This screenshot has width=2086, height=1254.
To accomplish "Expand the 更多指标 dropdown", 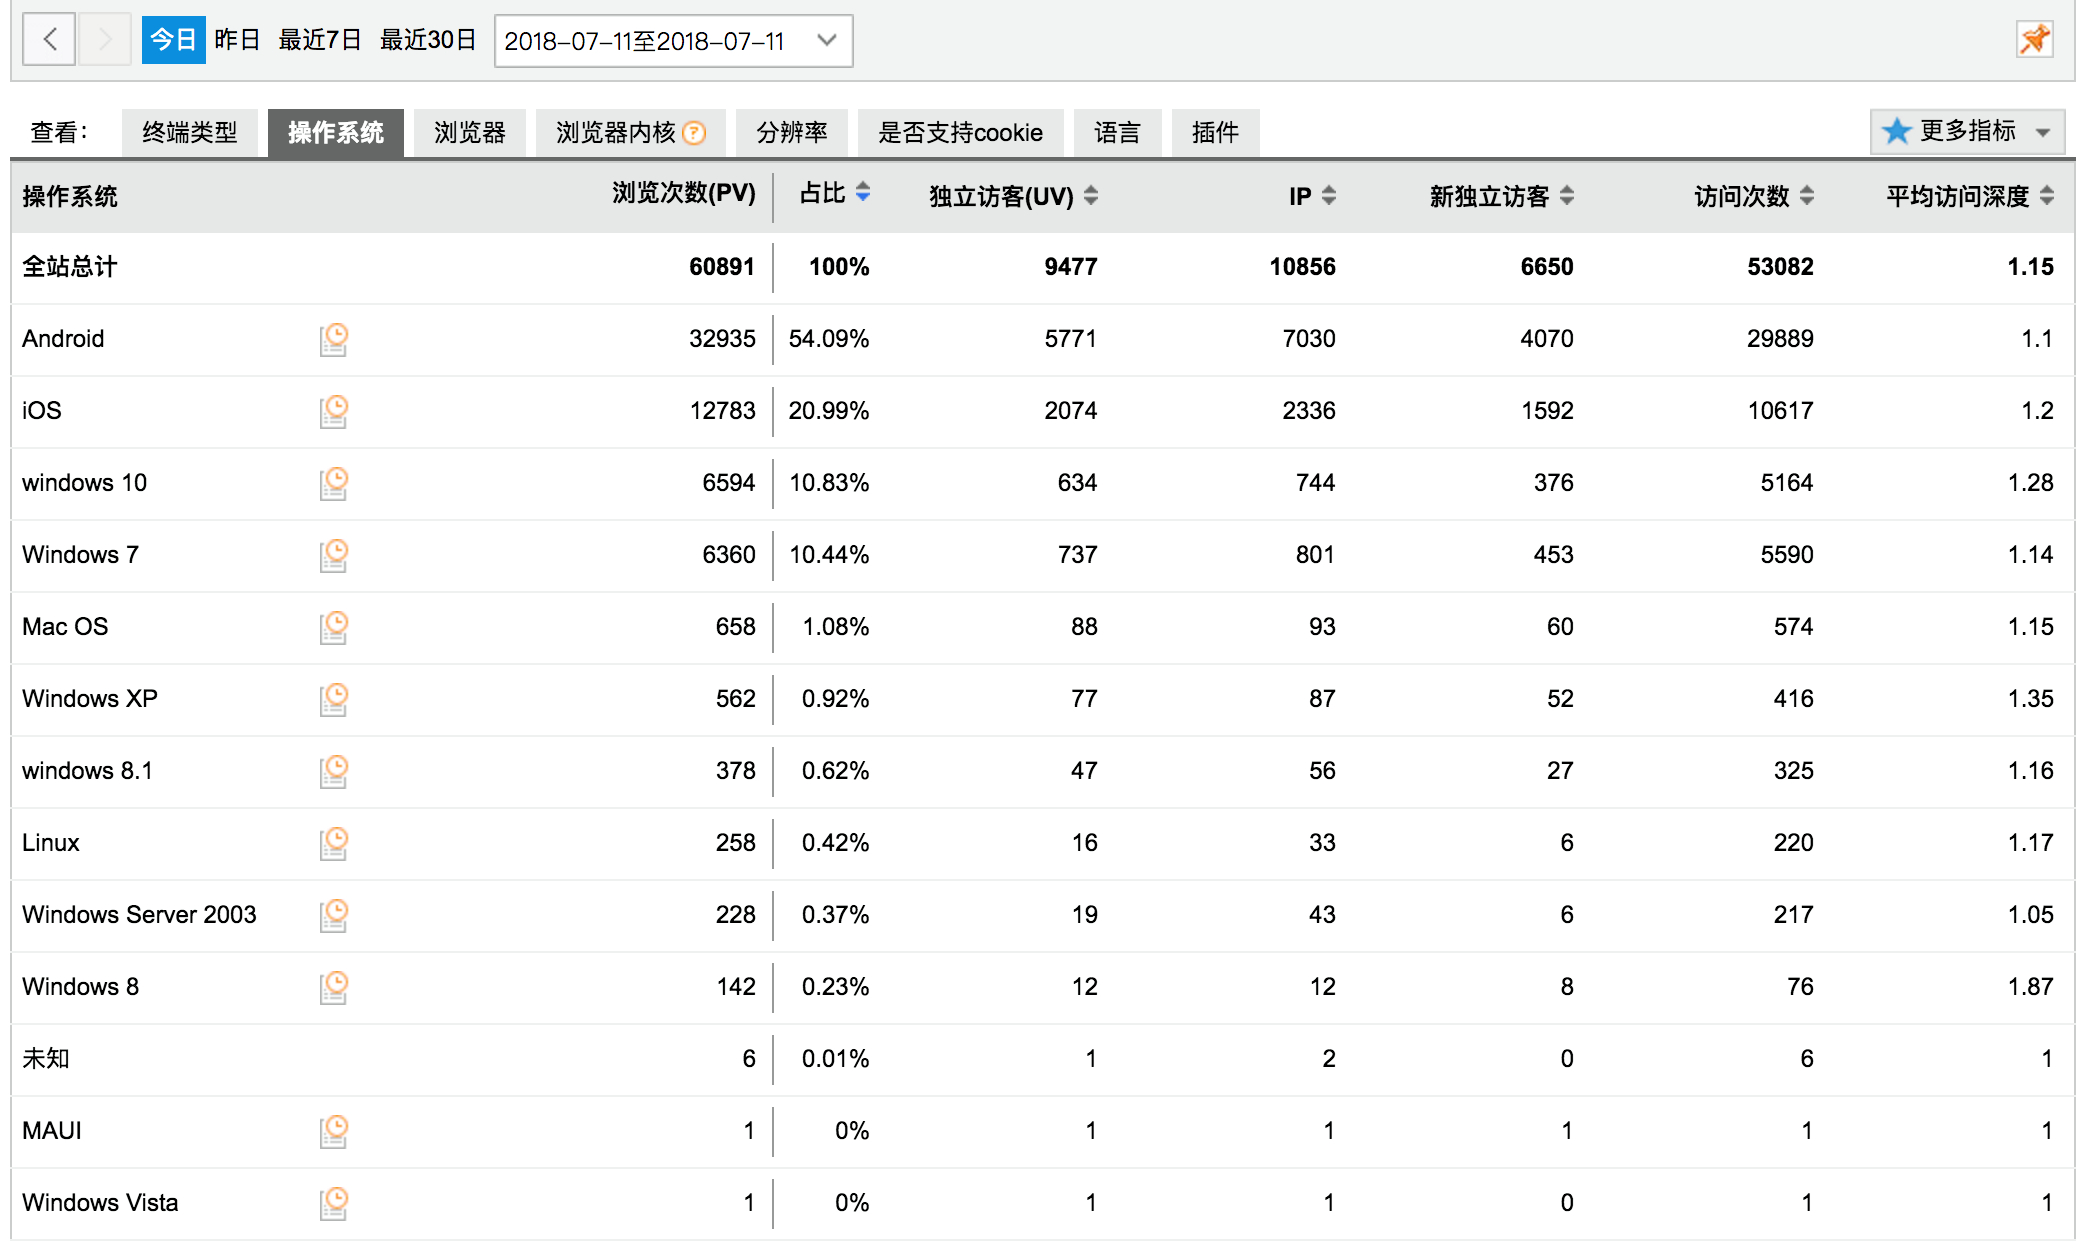I will tap(1966, 132).
